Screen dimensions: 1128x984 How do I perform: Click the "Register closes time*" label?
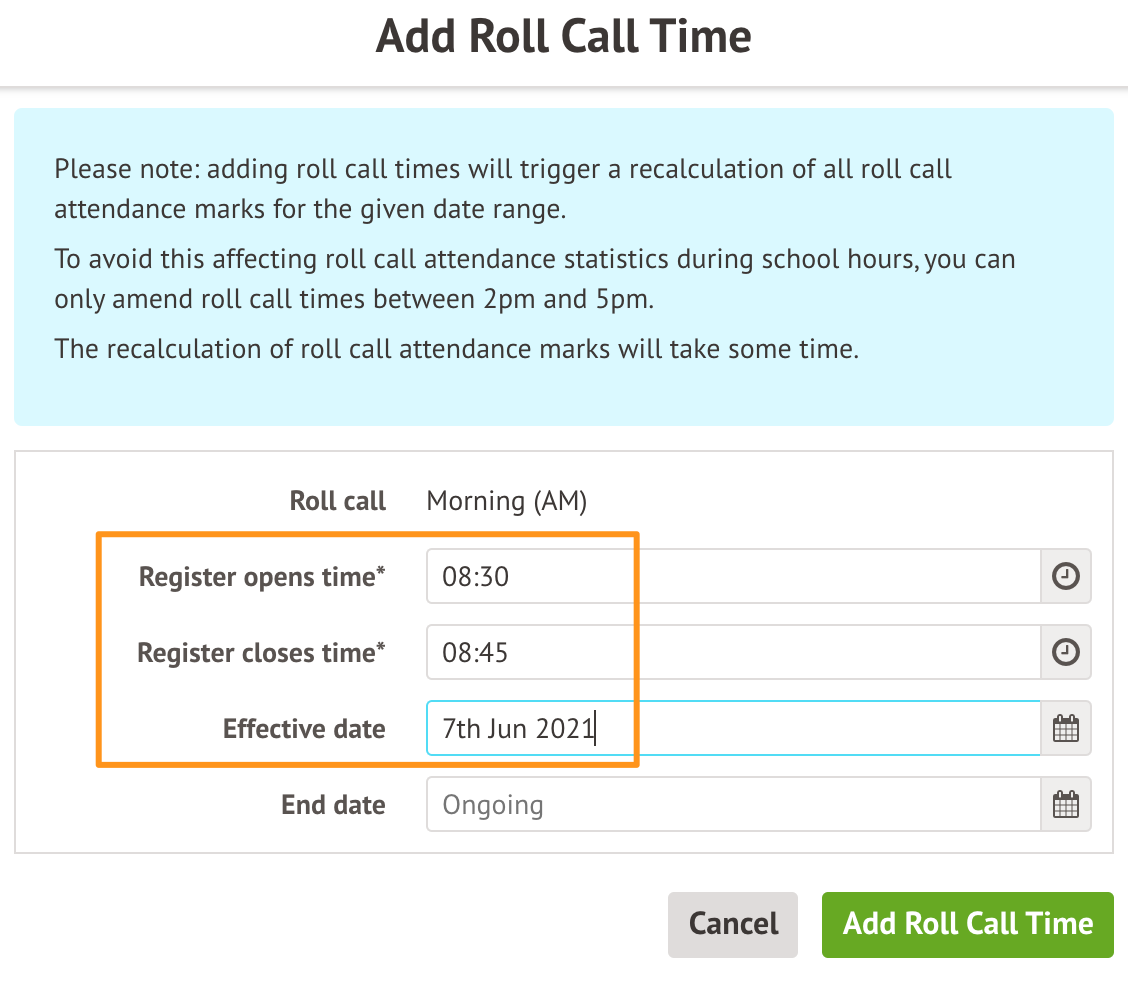pyautogui.click(x=261, y=653)
